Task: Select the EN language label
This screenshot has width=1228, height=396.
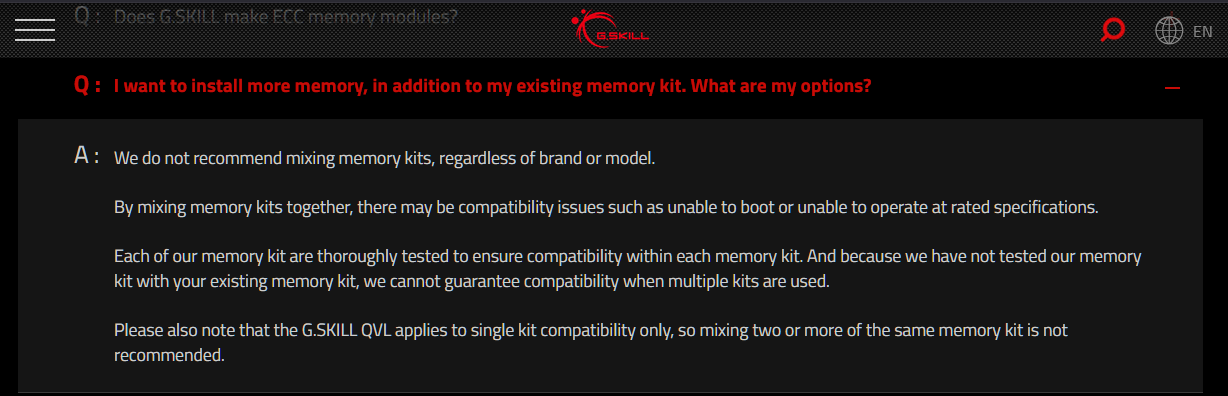Action: tap(1202, 32)
